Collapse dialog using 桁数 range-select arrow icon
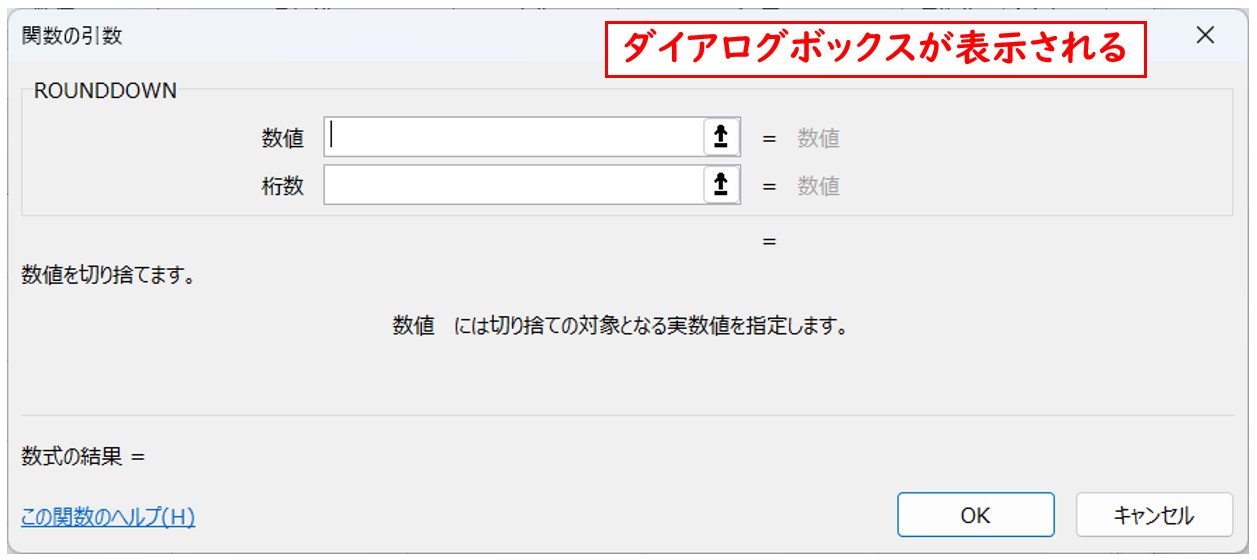The image size is (1257, 560). 721,185
